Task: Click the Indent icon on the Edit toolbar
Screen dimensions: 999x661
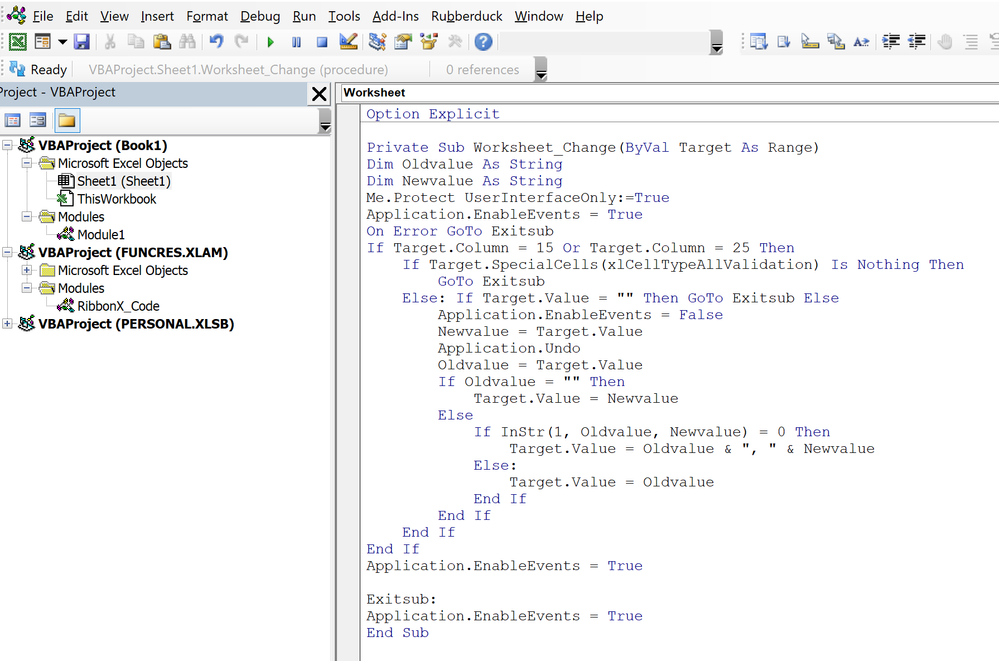Action: click(x=892, y=41)
